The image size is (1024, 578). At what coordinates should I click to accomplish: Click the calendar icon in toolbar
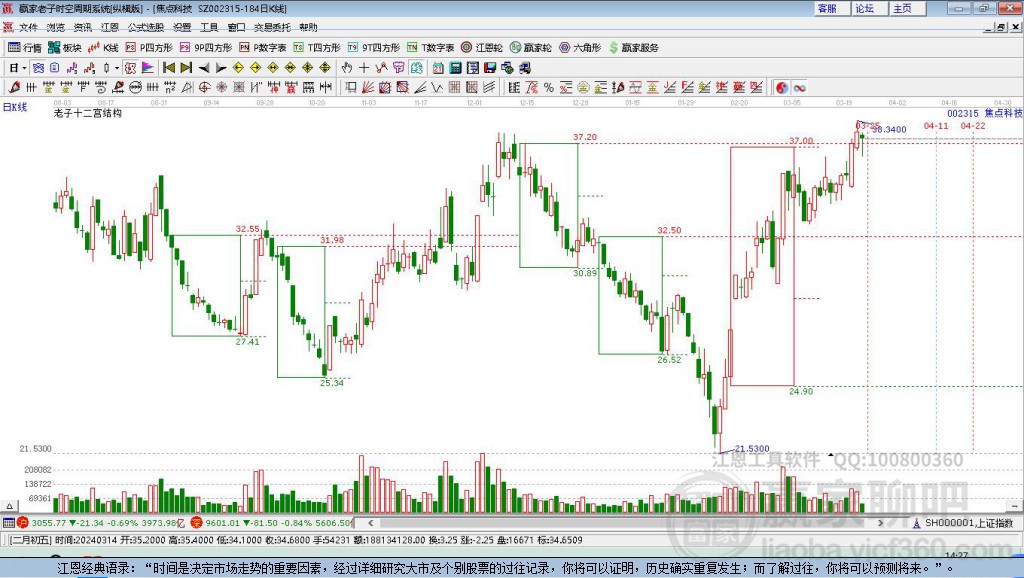pos(438,67)
